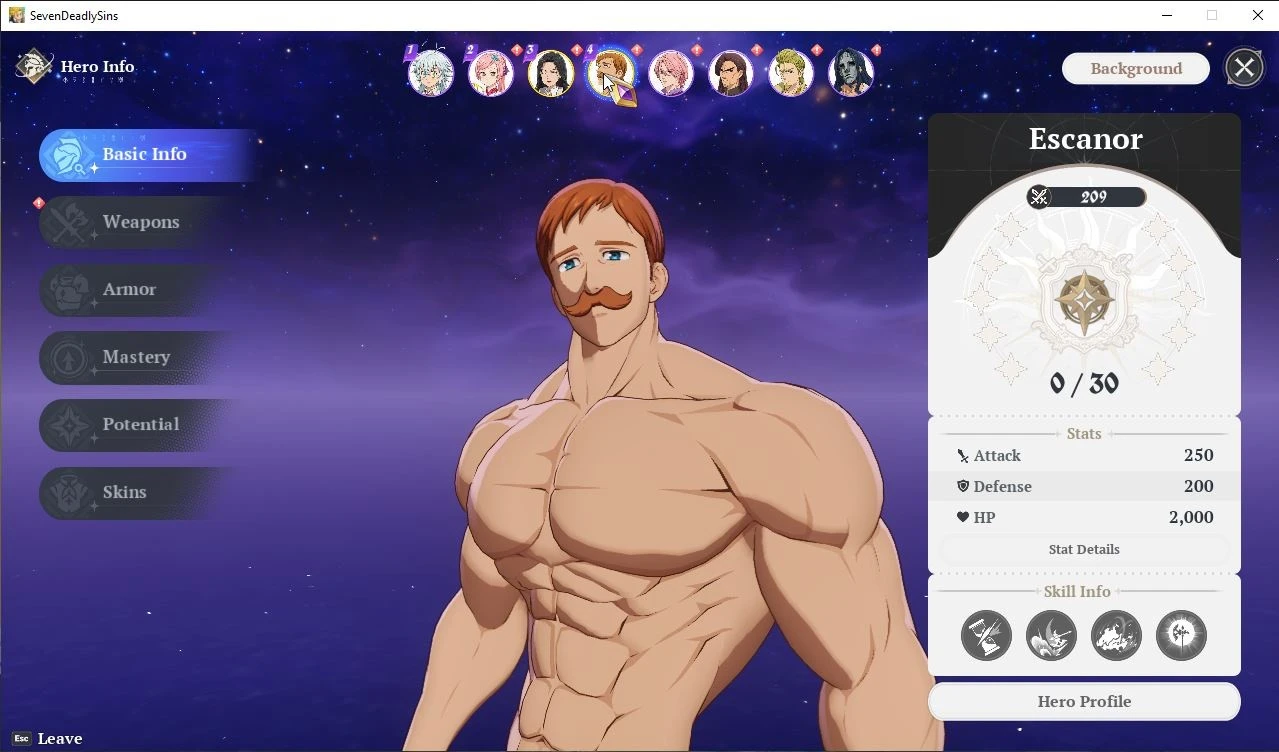Open the fourth glowing skill icon
Image resolution: width=1279 pixels, height=752 pixels.
(x=1181, y=635)
